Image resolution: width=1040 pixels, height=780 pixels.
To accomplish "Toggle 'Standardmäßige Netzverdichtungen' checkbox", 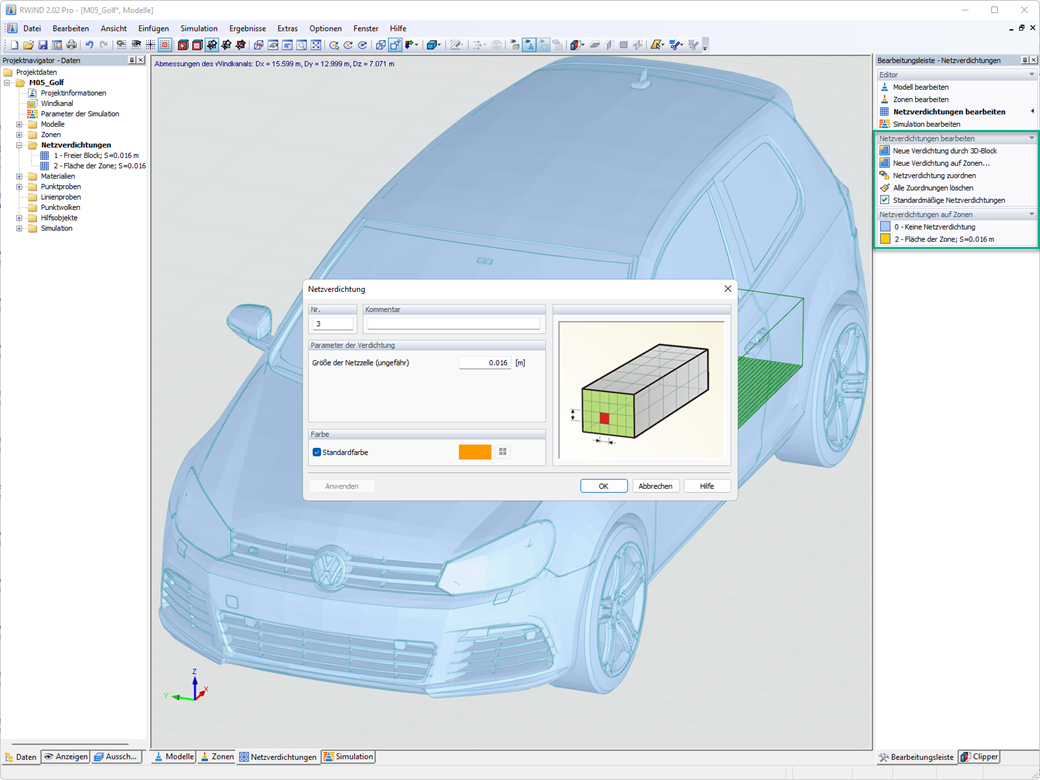I will click(884, 200).
